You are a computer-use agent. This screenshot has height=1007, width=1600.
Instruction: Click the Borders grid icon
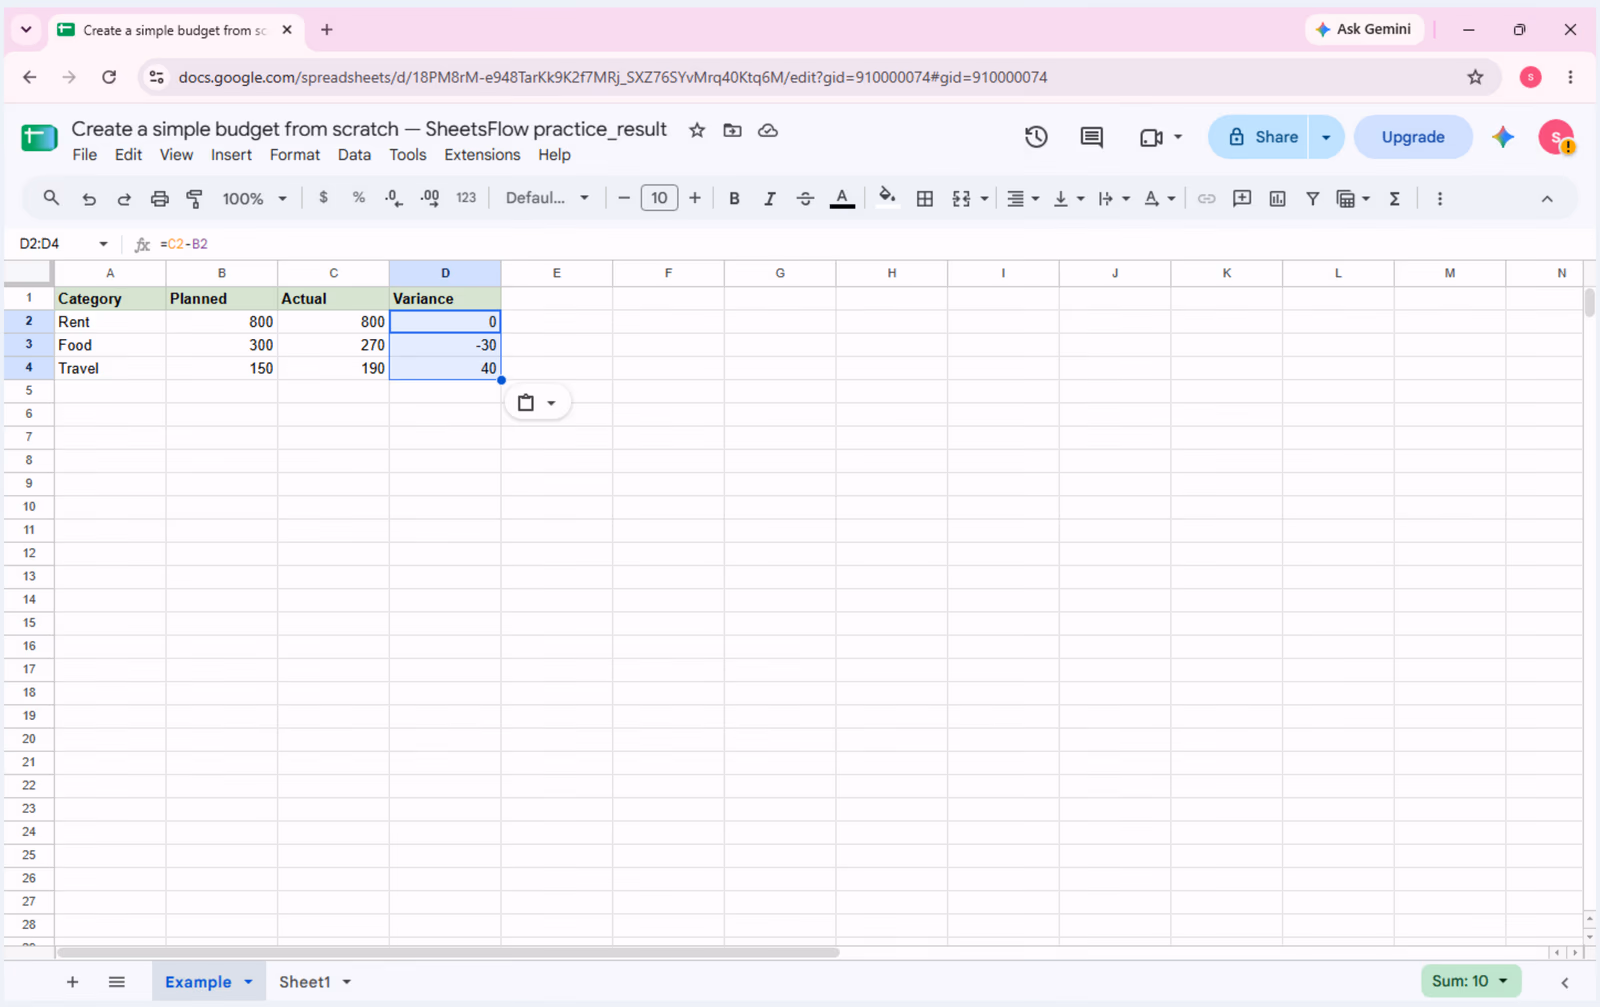point(925,199)
